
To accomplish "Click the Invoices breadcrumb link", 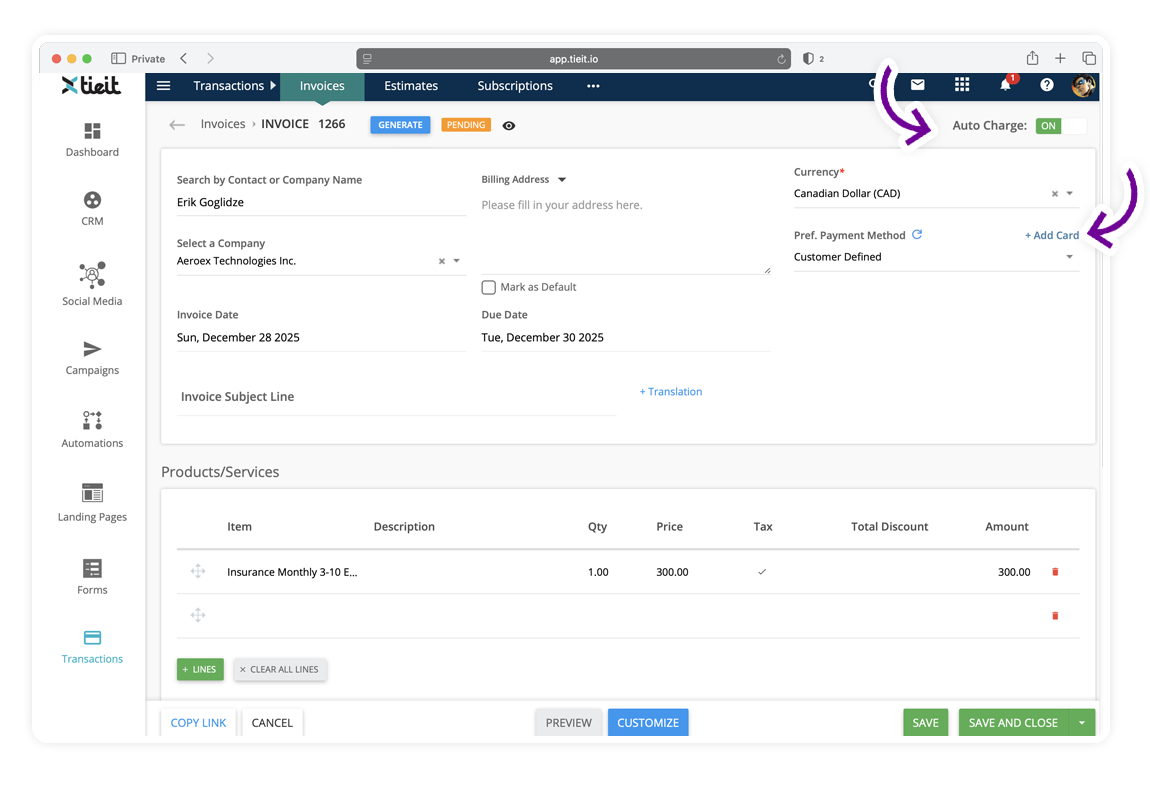I will [223, 124].
